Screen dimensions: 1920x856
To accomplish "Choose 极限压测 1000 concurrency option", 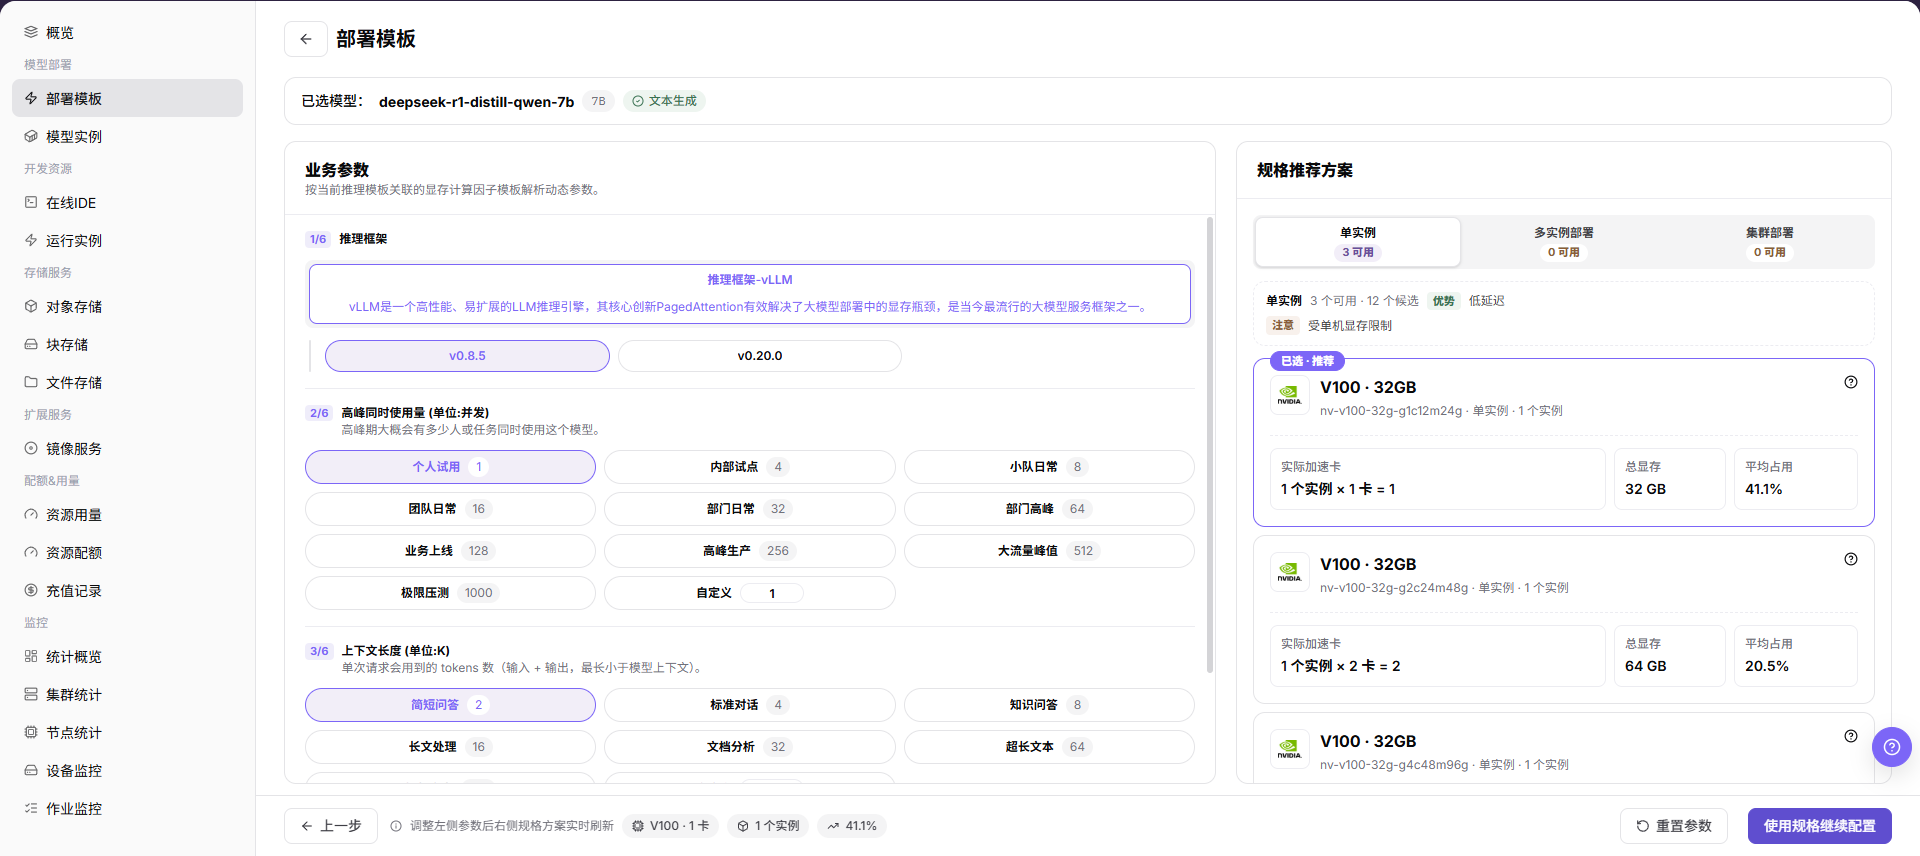I will pos(450,593).
